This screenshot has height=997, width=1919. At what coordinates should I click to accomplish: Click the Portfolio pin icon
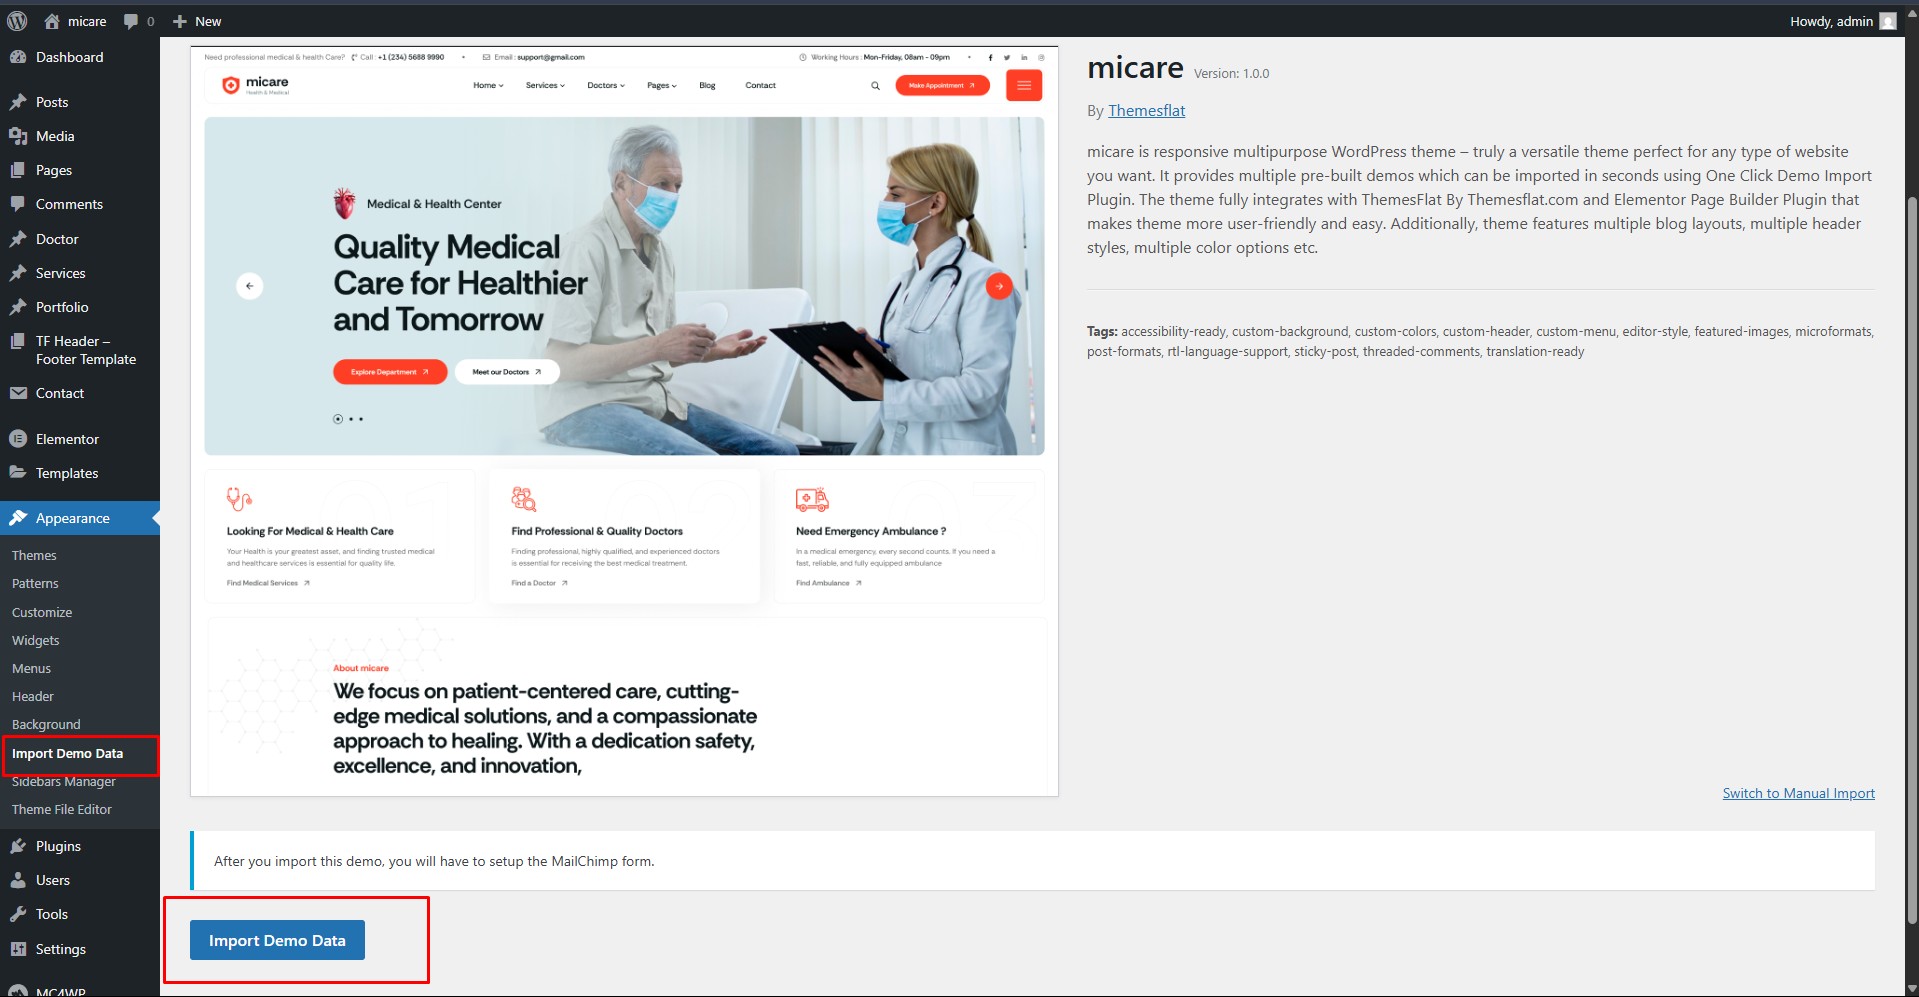[x=18, y=307]
